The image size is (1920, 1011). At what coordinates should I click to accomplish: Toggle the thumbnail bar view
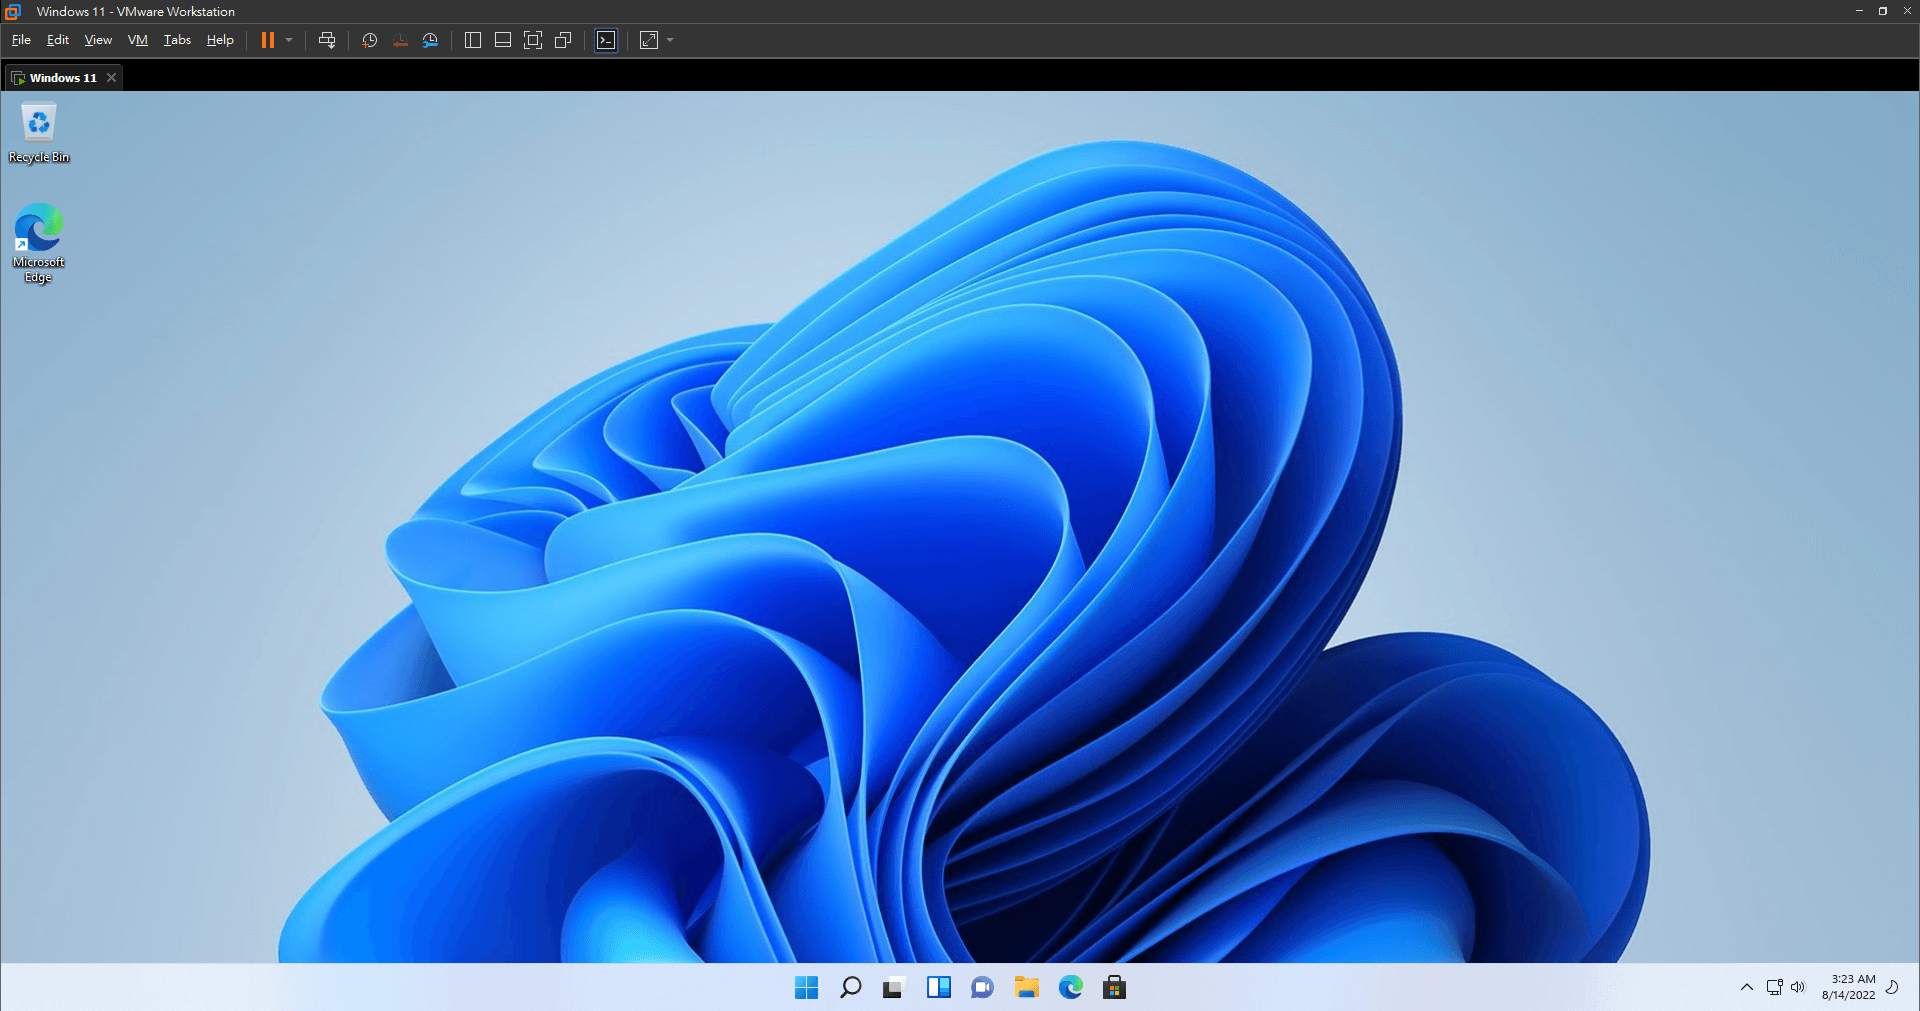coord(503,40)
